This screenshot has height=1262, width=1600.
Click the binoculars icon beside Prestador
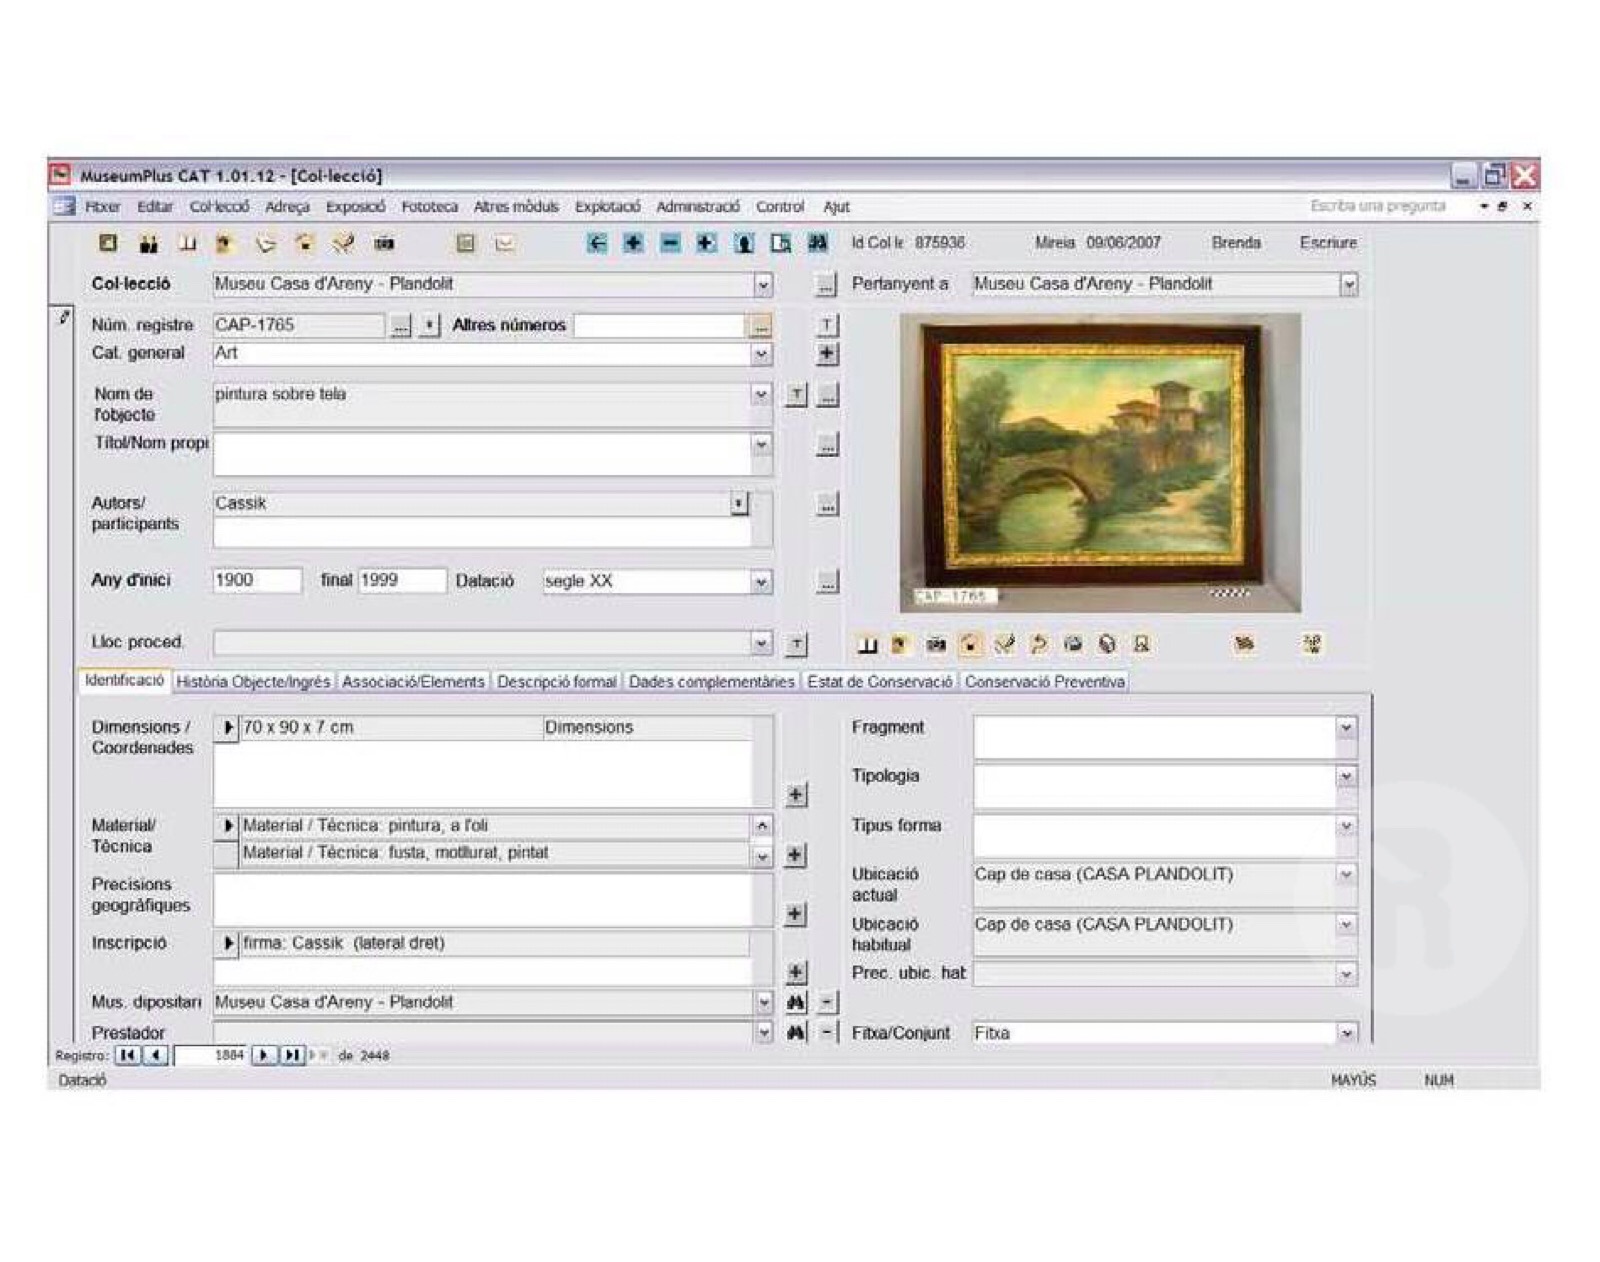795,1032
